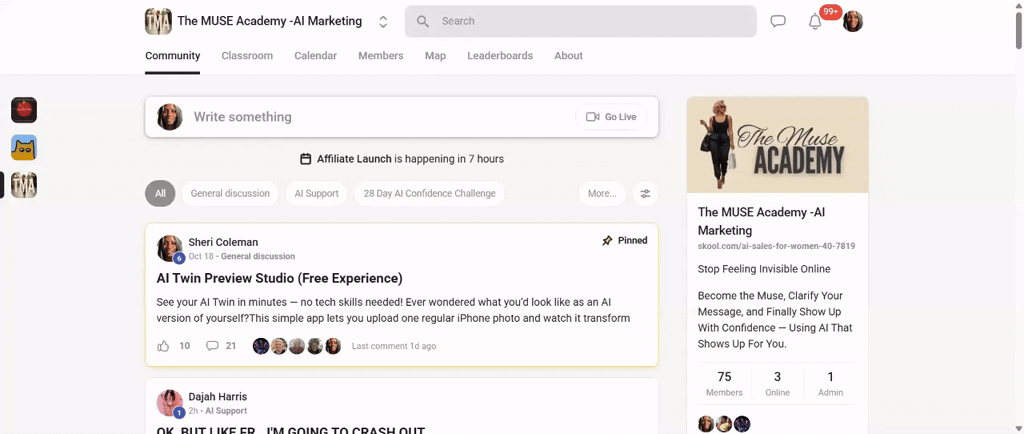Viewport: 1024px width, 434px height.
Task: Open the notifications bell
Action: pyautogui.click(x=815, y=22)
